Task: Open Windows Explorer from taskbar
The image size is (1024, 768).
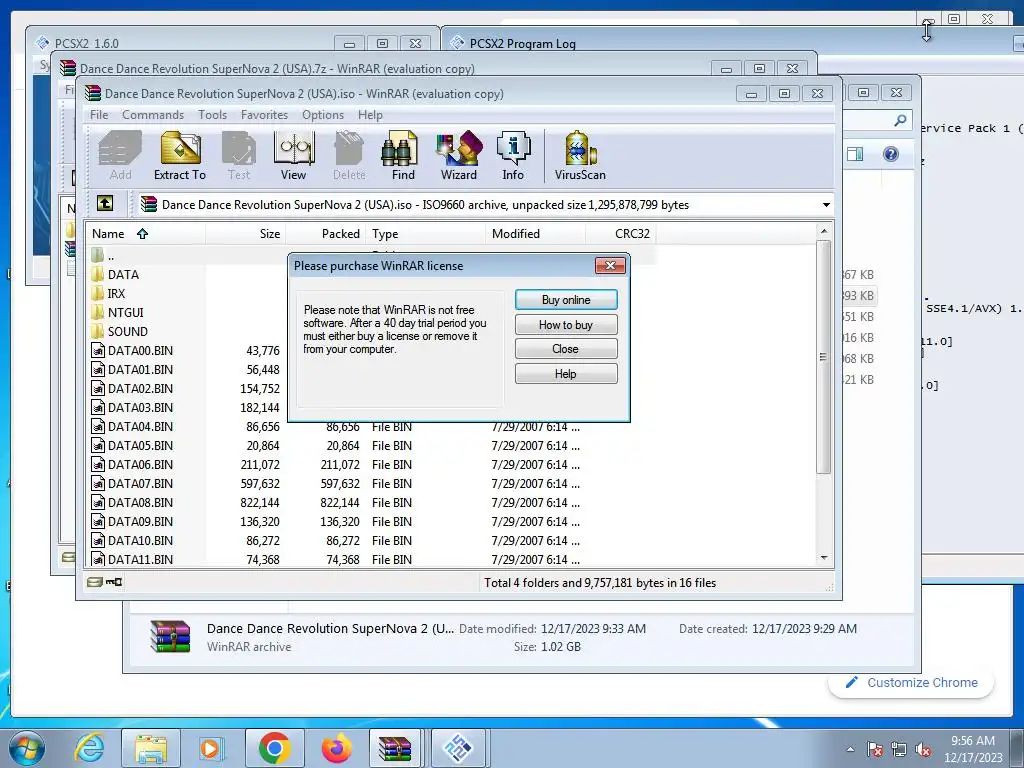Action: coord(151,748)
